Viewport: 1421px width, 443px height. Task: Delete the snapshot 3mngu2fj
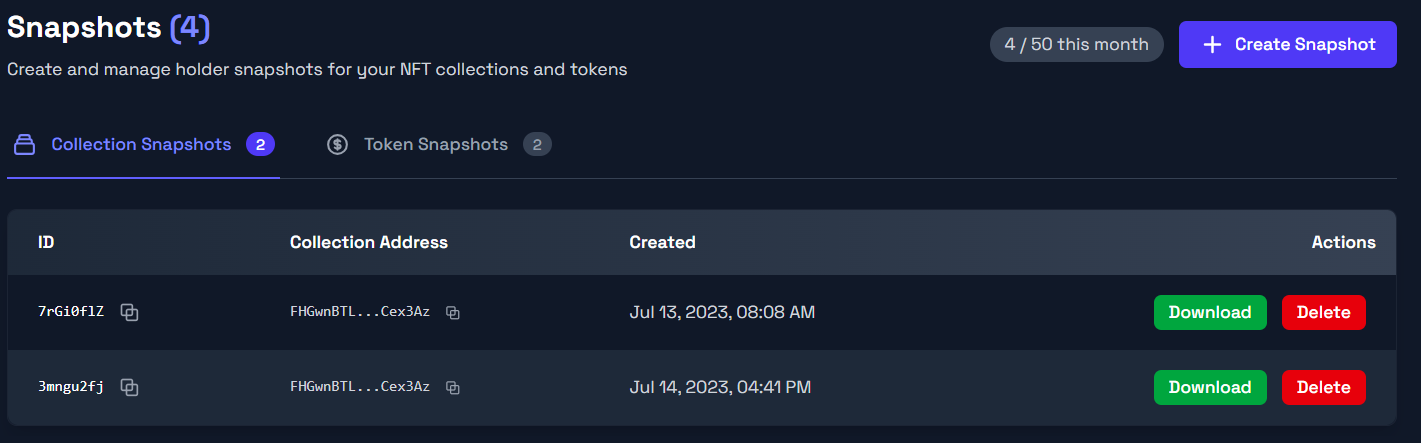pyautogui.click(x=1323, y=387)
